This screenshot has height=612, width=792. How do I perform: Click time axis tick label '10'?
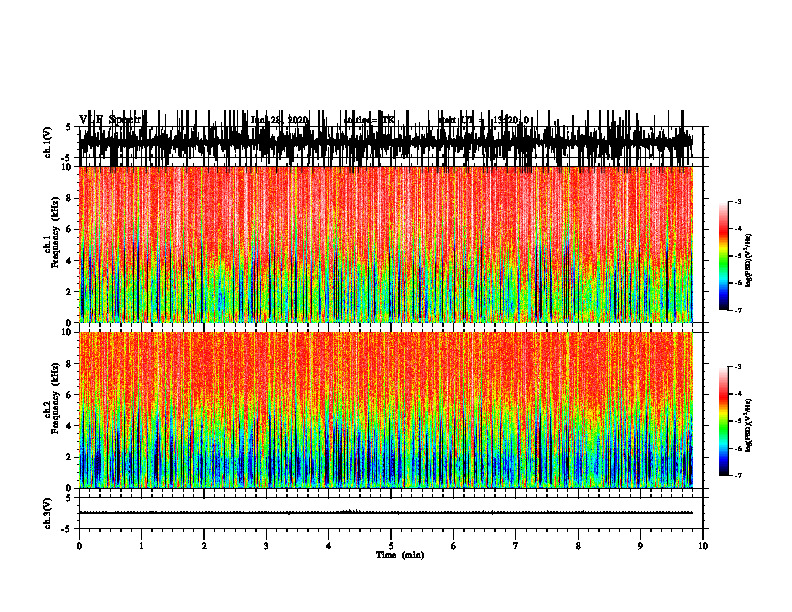(x=703, y=546)
